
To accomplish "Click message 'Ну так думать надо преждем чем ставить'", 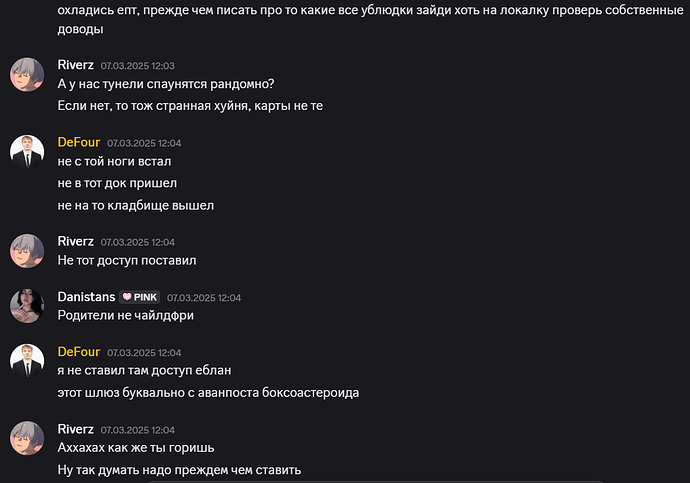I will point(180,470).
